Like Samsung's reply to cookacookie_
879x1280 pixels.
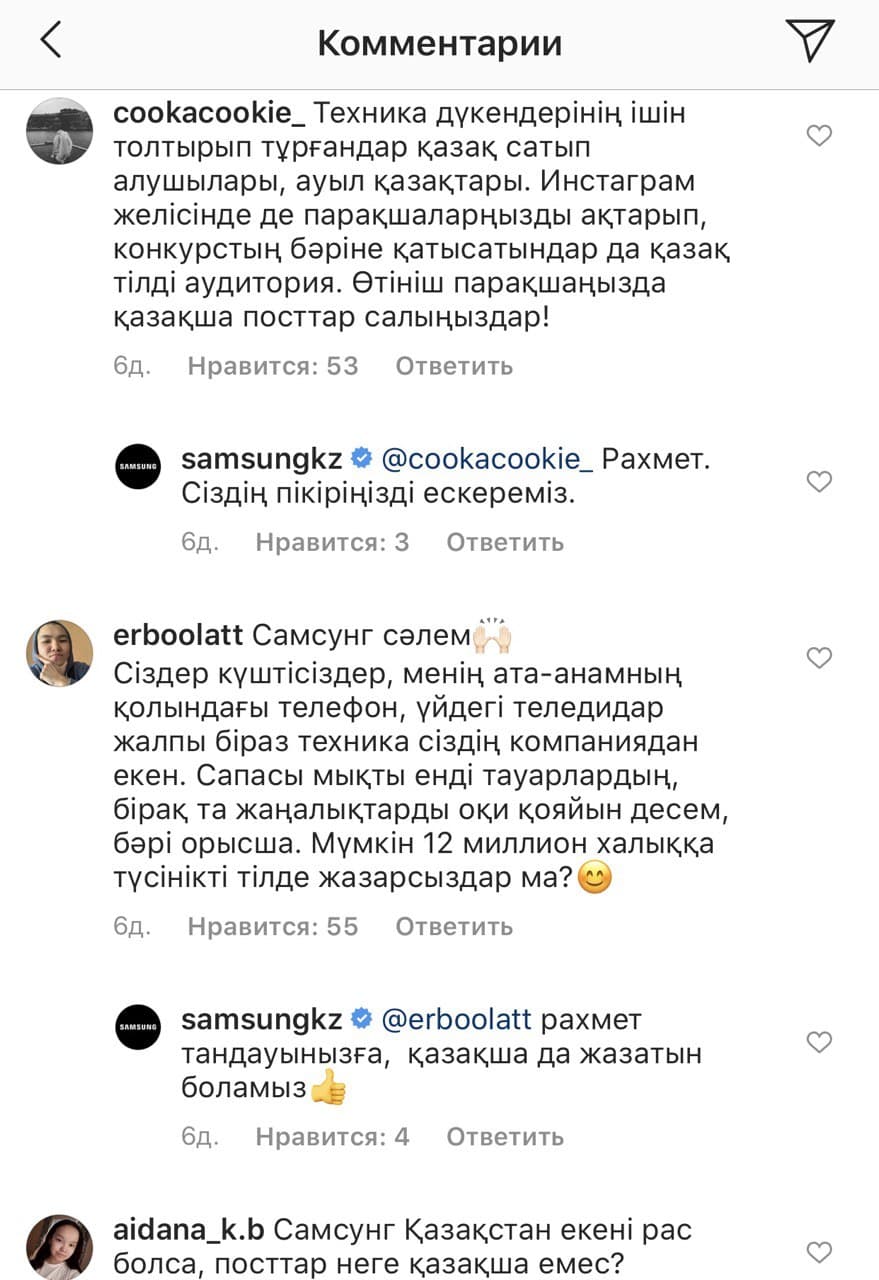tap(819, 482)
